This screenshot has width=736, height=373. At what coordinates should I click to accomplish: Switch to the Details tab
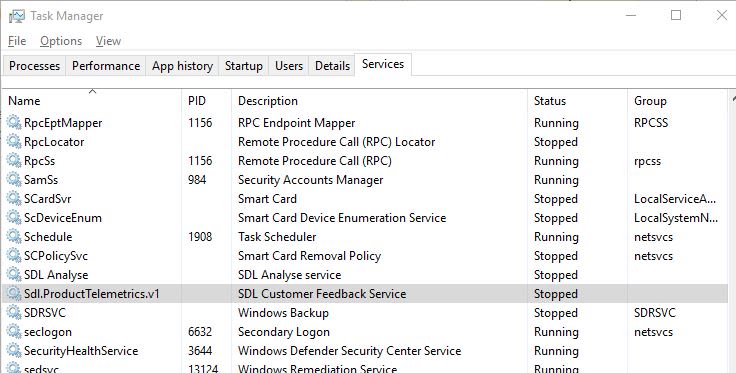(x=332, y=66)
